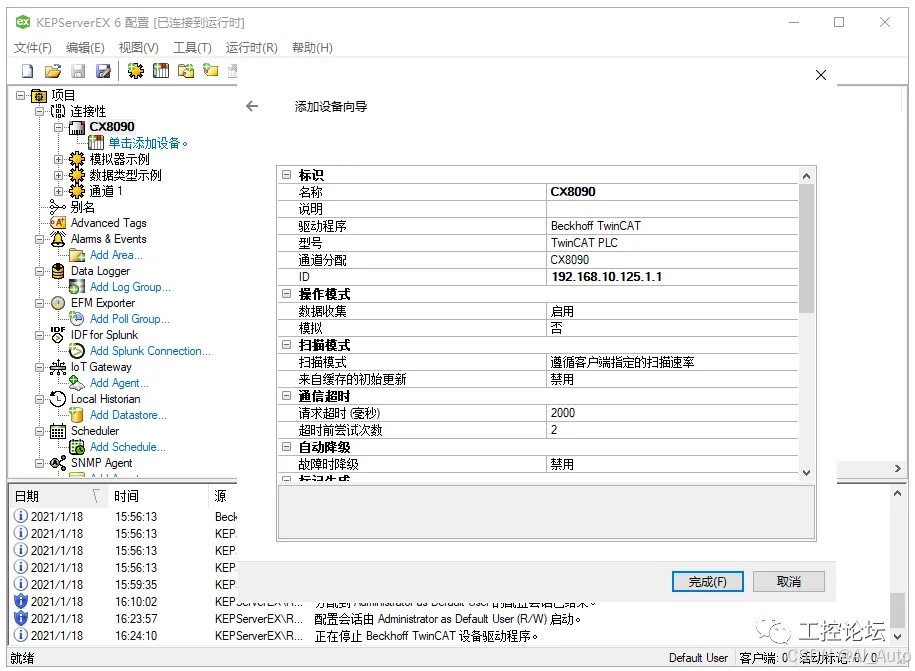The image size is (915, 671).
Task: Click the Add Area... link
Action: pos(116,255)
